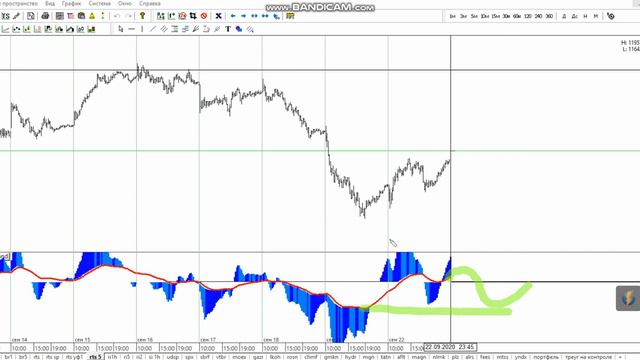The height and width of the screenshot is (360, 640).
Task: Select the parallel channel lines tool
Action: [x=164, y=29]
